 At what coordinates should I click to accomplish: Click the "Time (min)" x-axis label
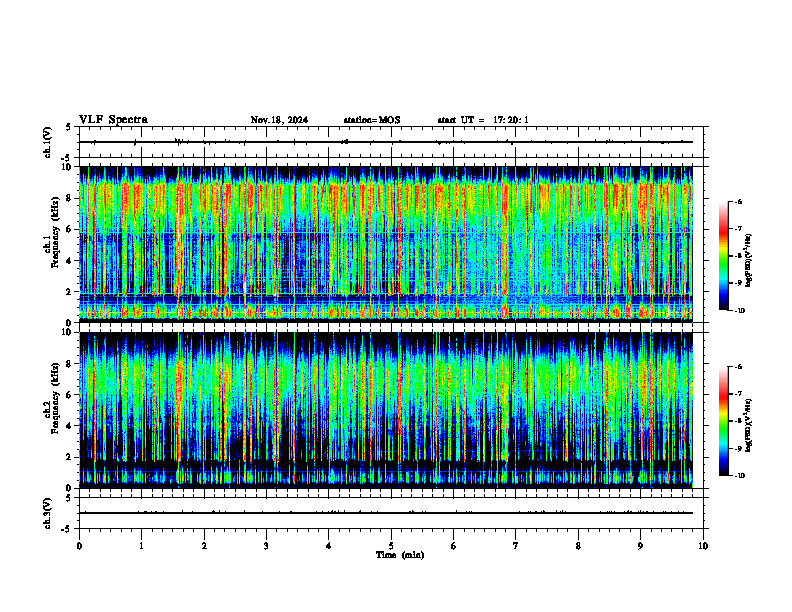[400, 555]
